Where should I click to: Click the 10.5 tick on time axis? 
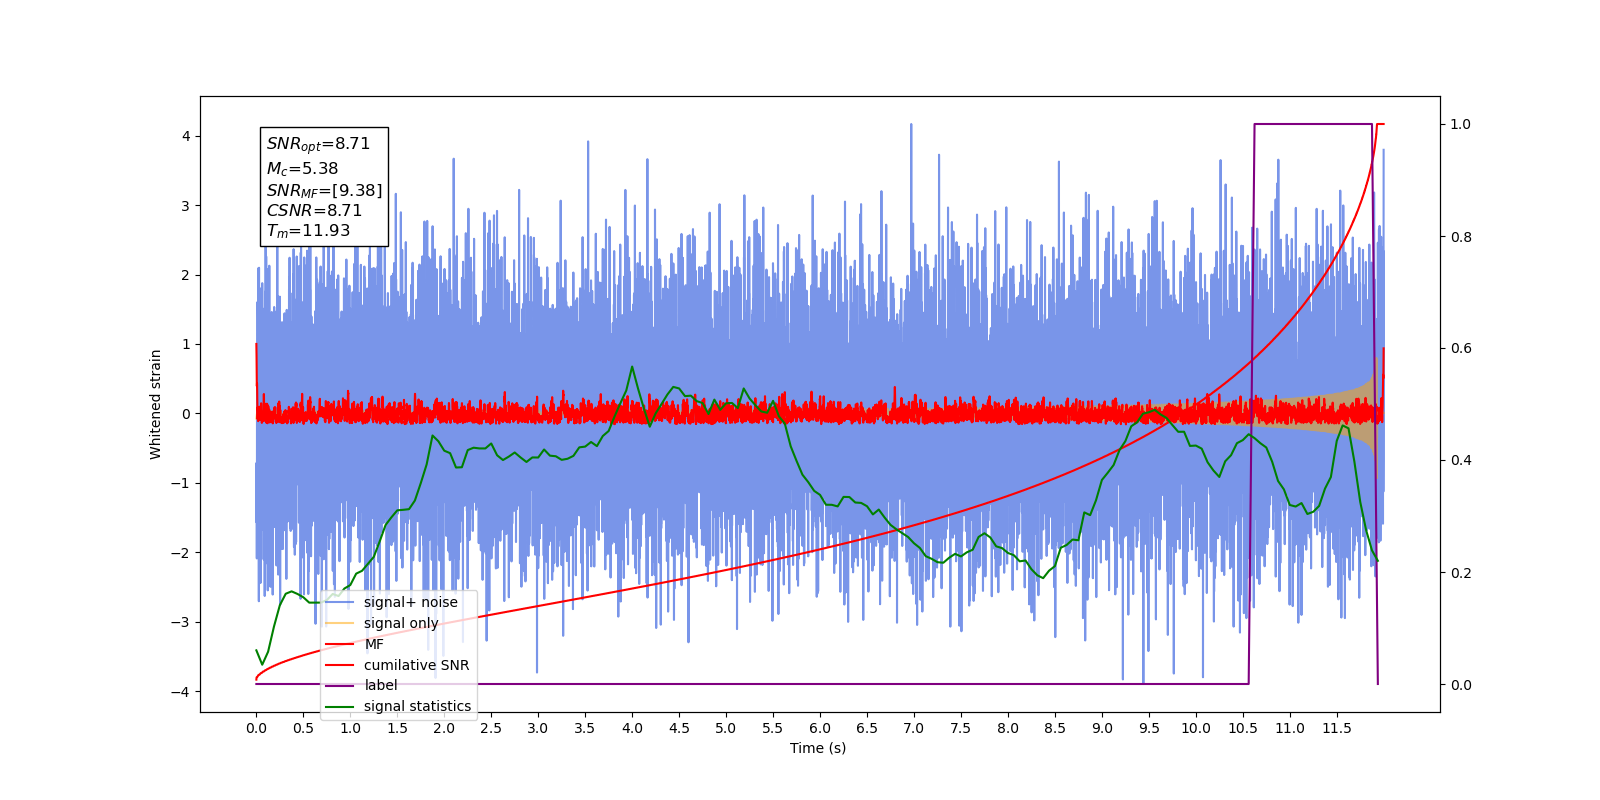click(1243, 728)
